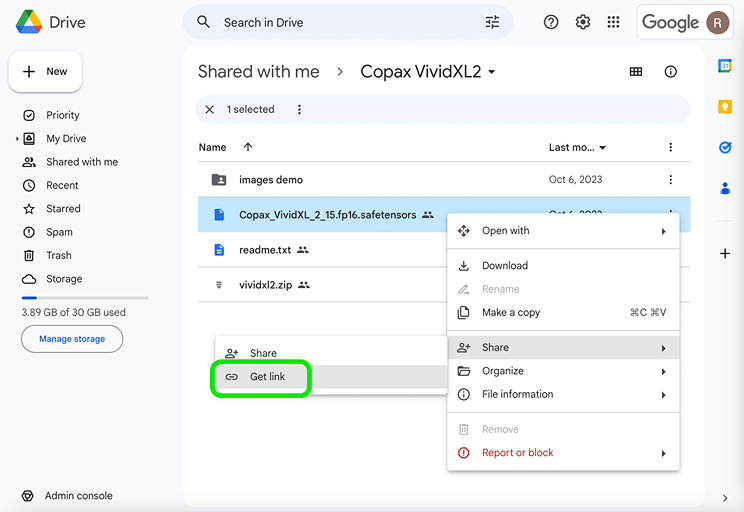Screen dimensions: 744x512
Task: Open Drive settings gear
Action: pyautogui.click(x=583, y=22)
